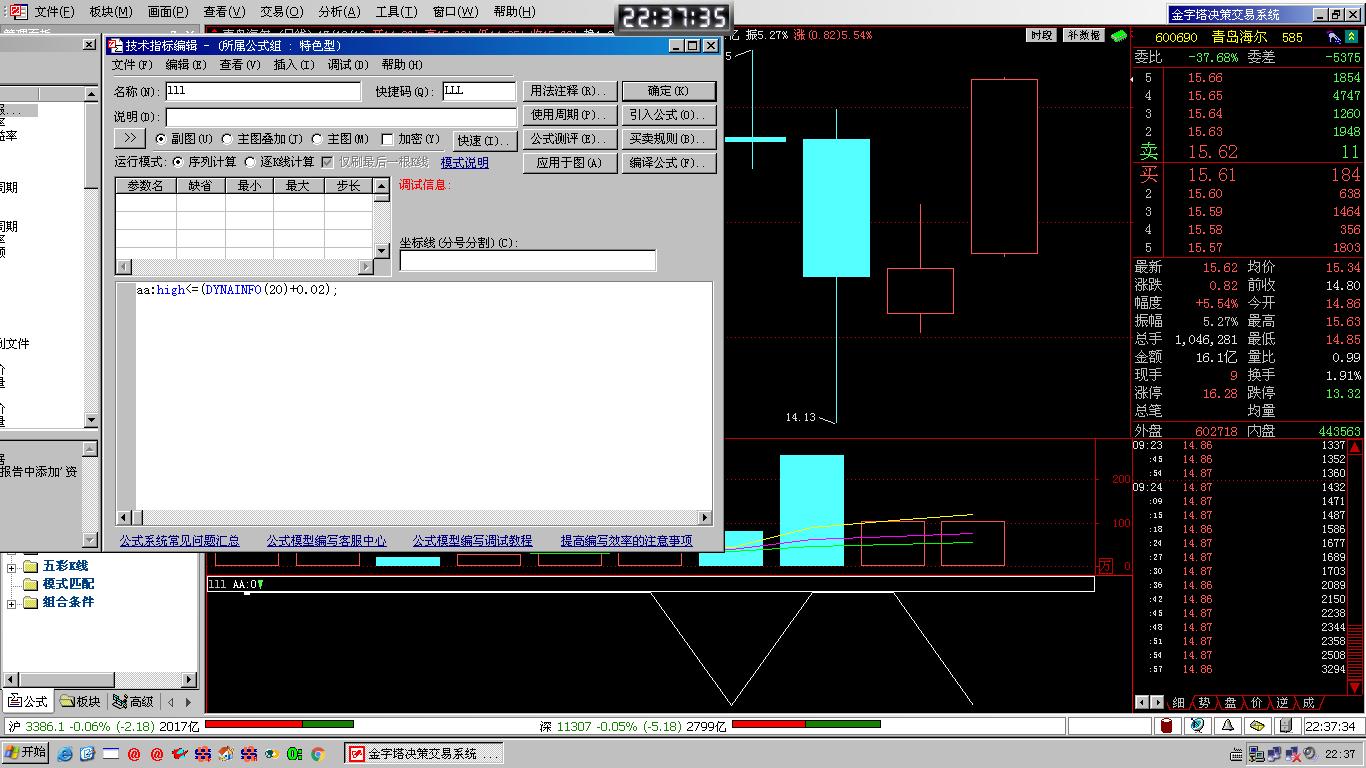Open the 文件 menu in formula editor

132,65
